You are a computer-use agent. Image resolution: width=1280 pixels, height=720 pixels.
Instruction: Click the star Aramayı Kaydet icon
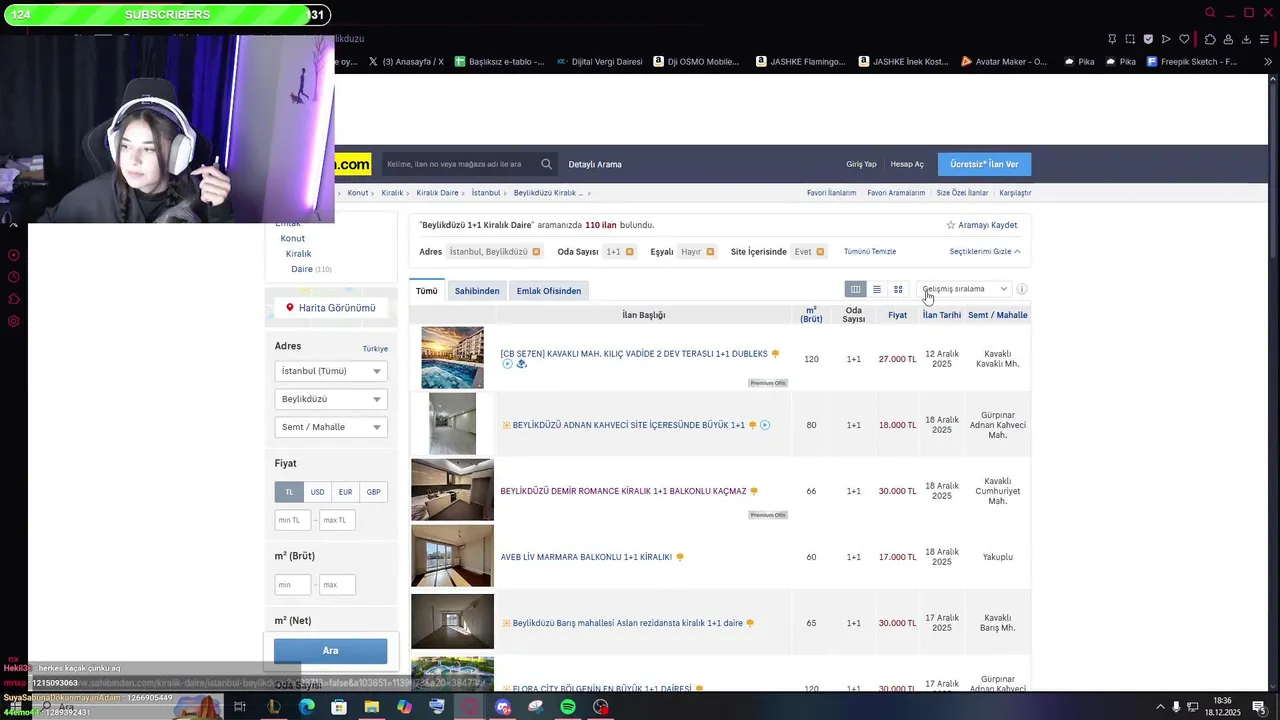(x=951, y=225)
